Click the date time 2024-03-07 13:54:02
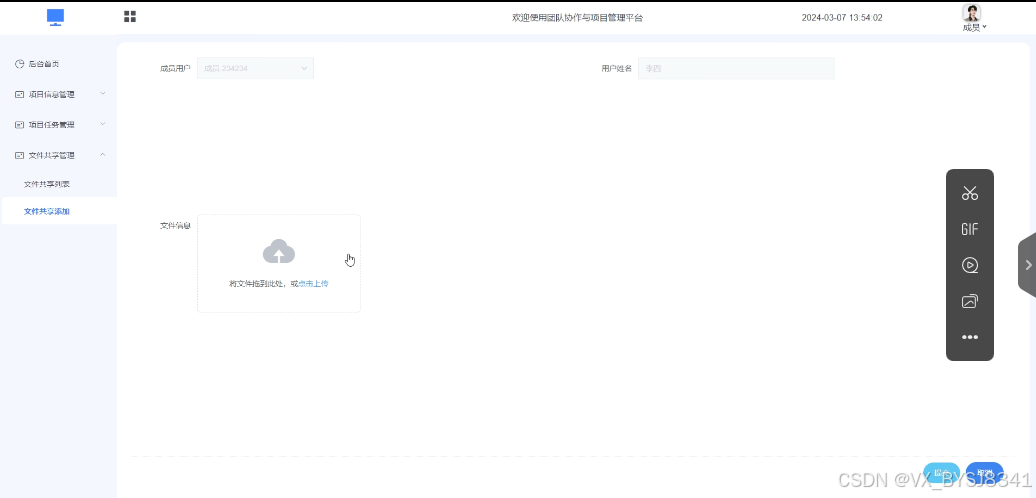Viewport: 1036px width, 498px height. click(x=842, y=18)
